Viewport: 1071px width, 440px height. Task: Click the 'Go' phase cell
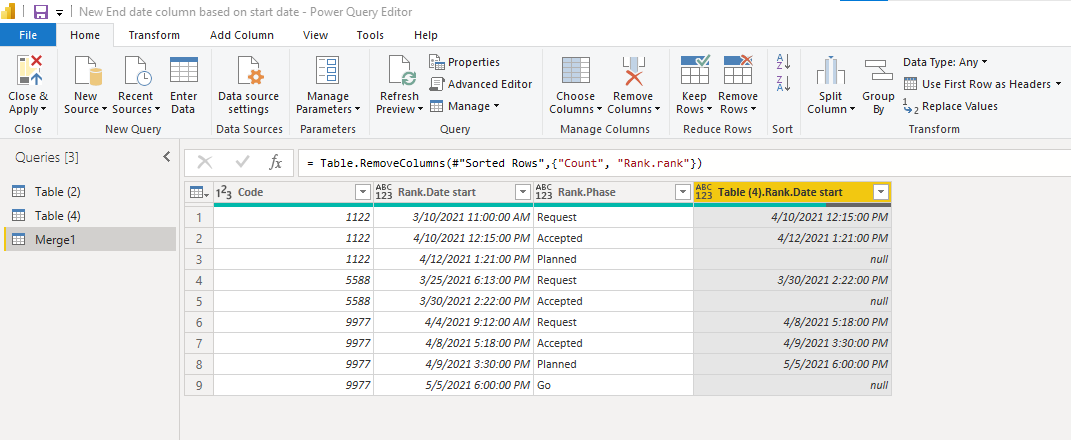pos(613,385)
